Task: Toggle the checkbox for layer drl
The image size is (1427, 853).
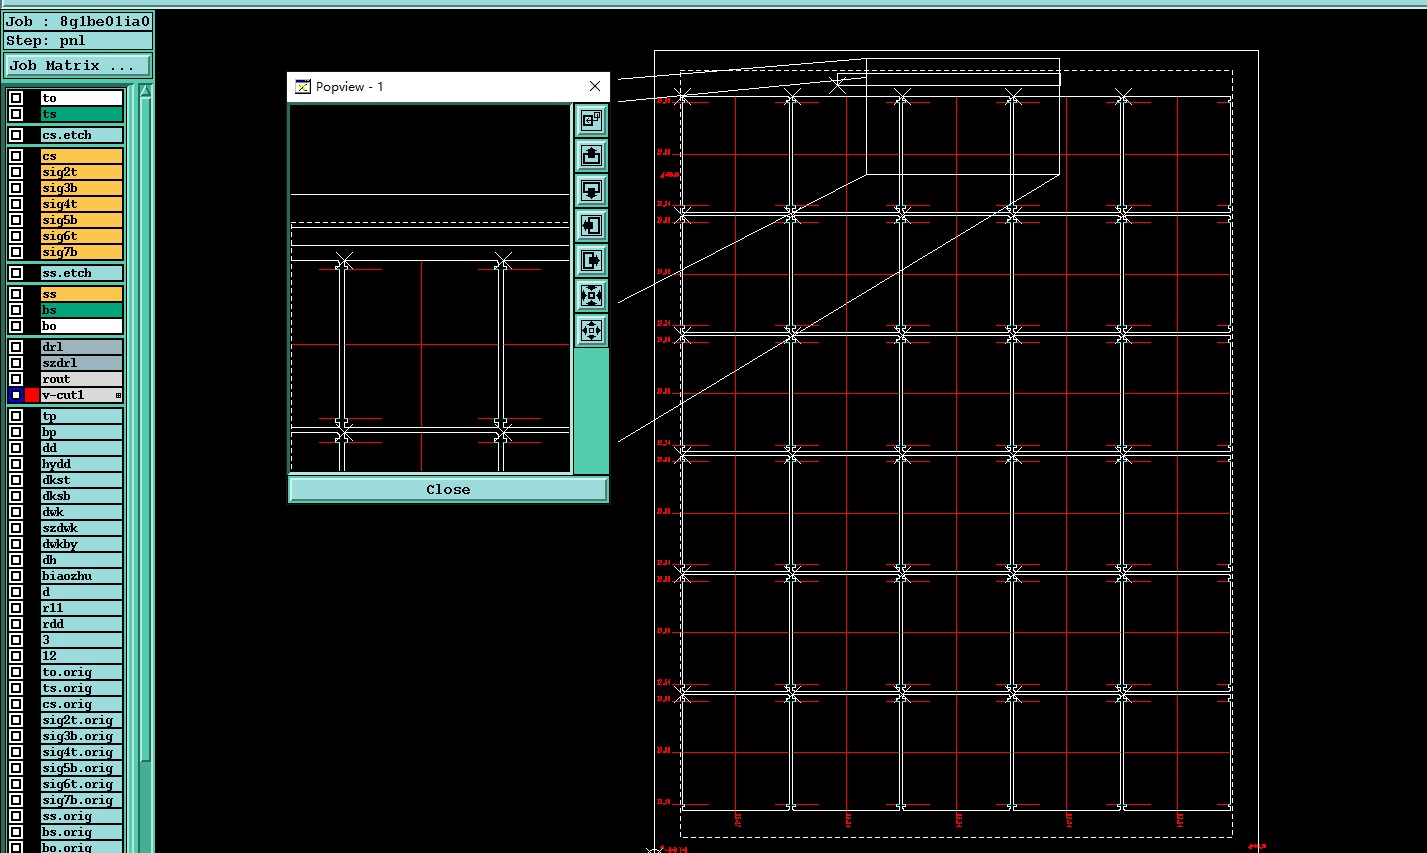Action: (16, 347)
